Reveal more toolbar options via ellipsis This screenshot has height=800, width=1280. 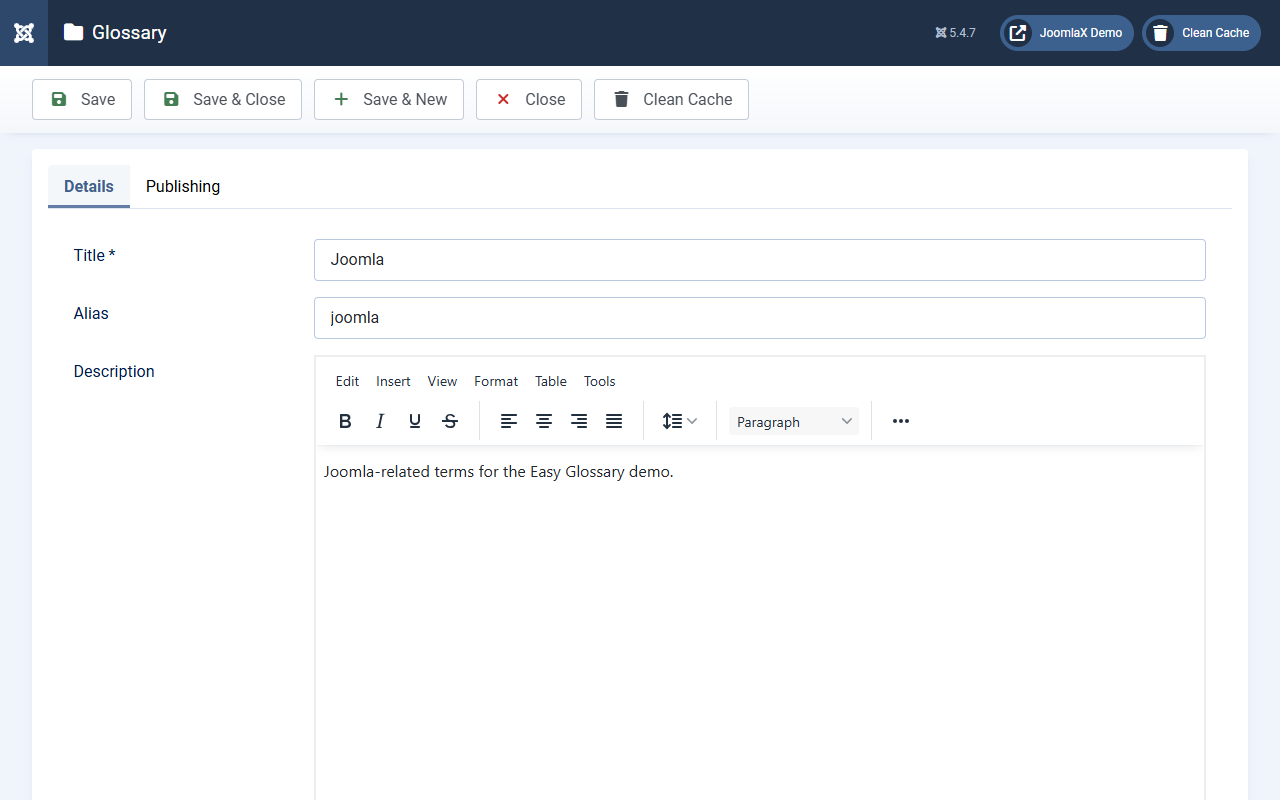901,421
